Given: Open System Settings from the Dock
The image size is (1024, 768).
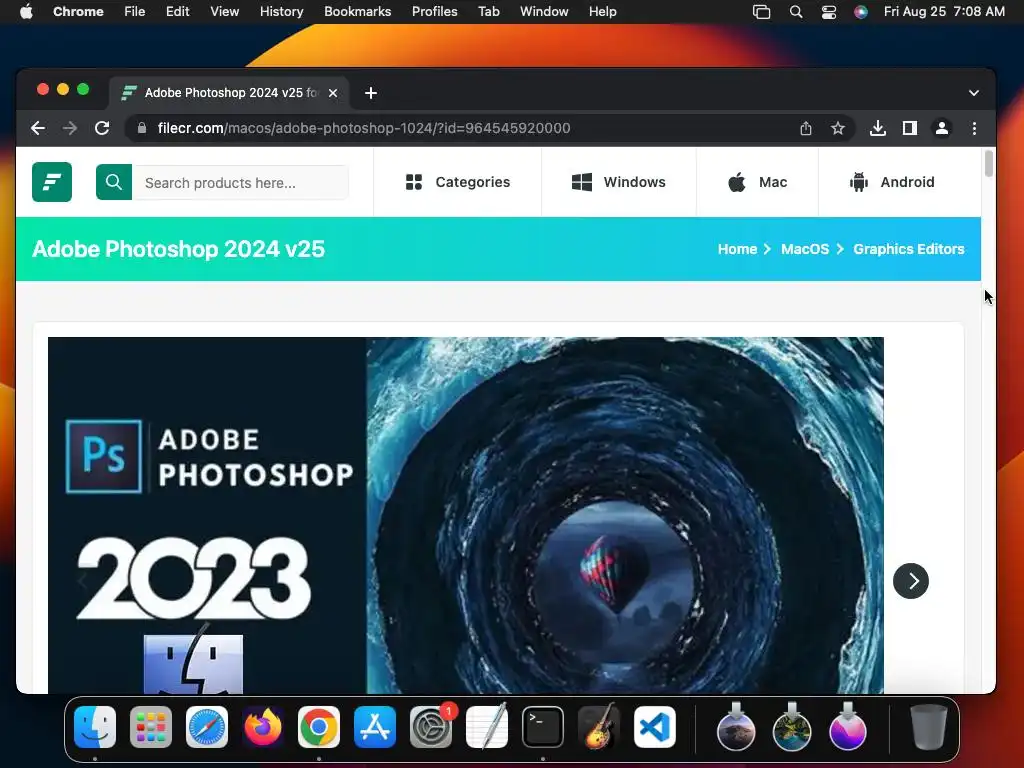Looking at the screenshot, I should click(431, 727).
